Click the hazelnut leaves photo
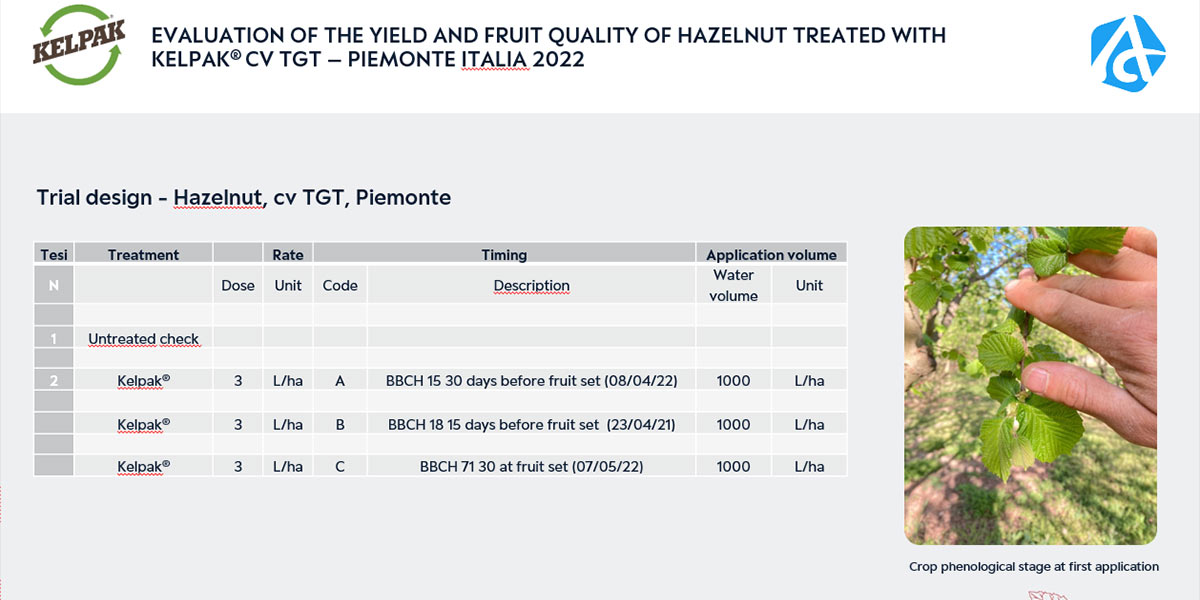The width and height of the screenshot is (1200, 600). [x=1030, y=385]
